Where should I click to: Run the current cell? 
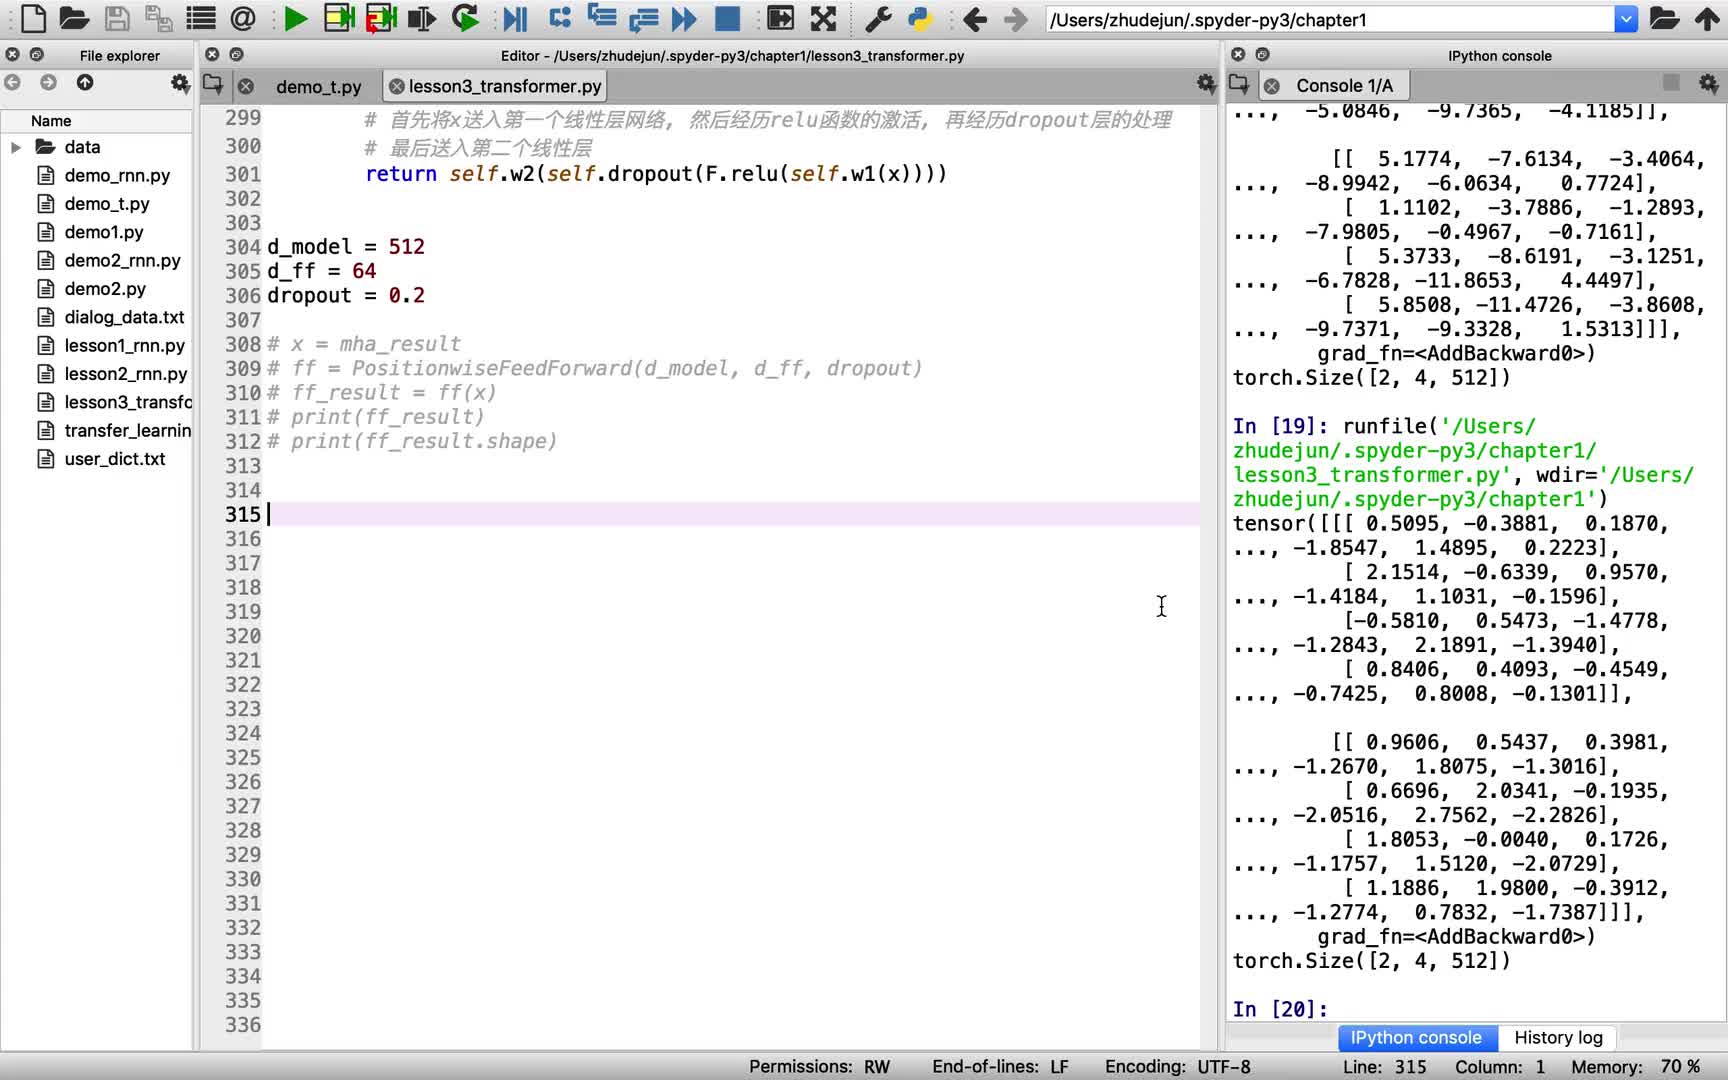coord(339,18)
